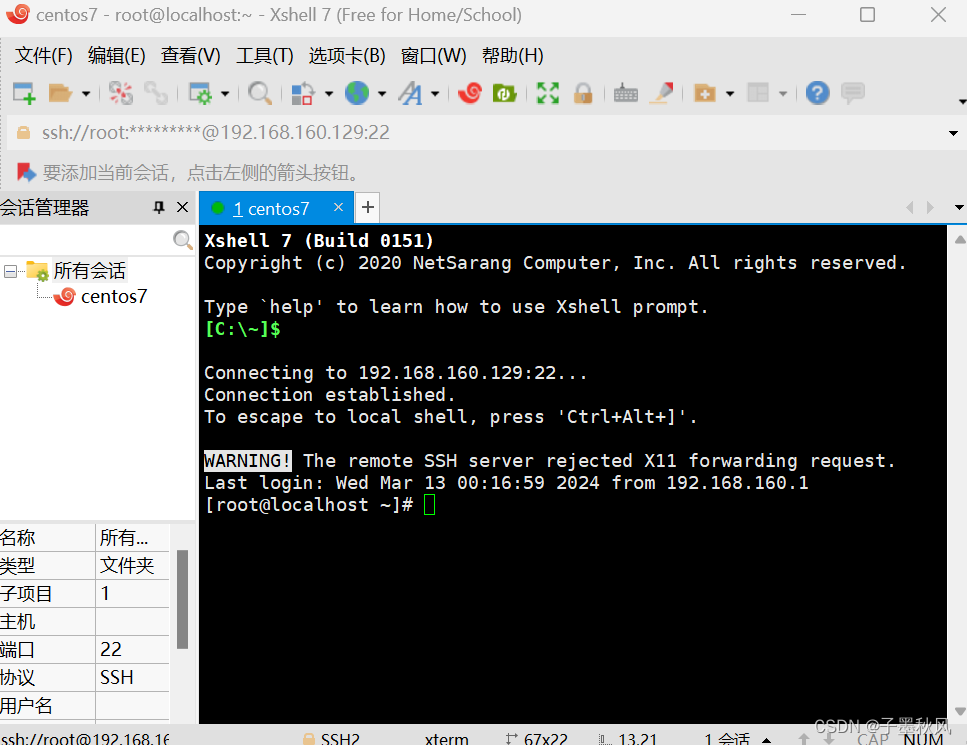Click xterm in the status bar
This screenshot has height=745, width=967.
446,738
